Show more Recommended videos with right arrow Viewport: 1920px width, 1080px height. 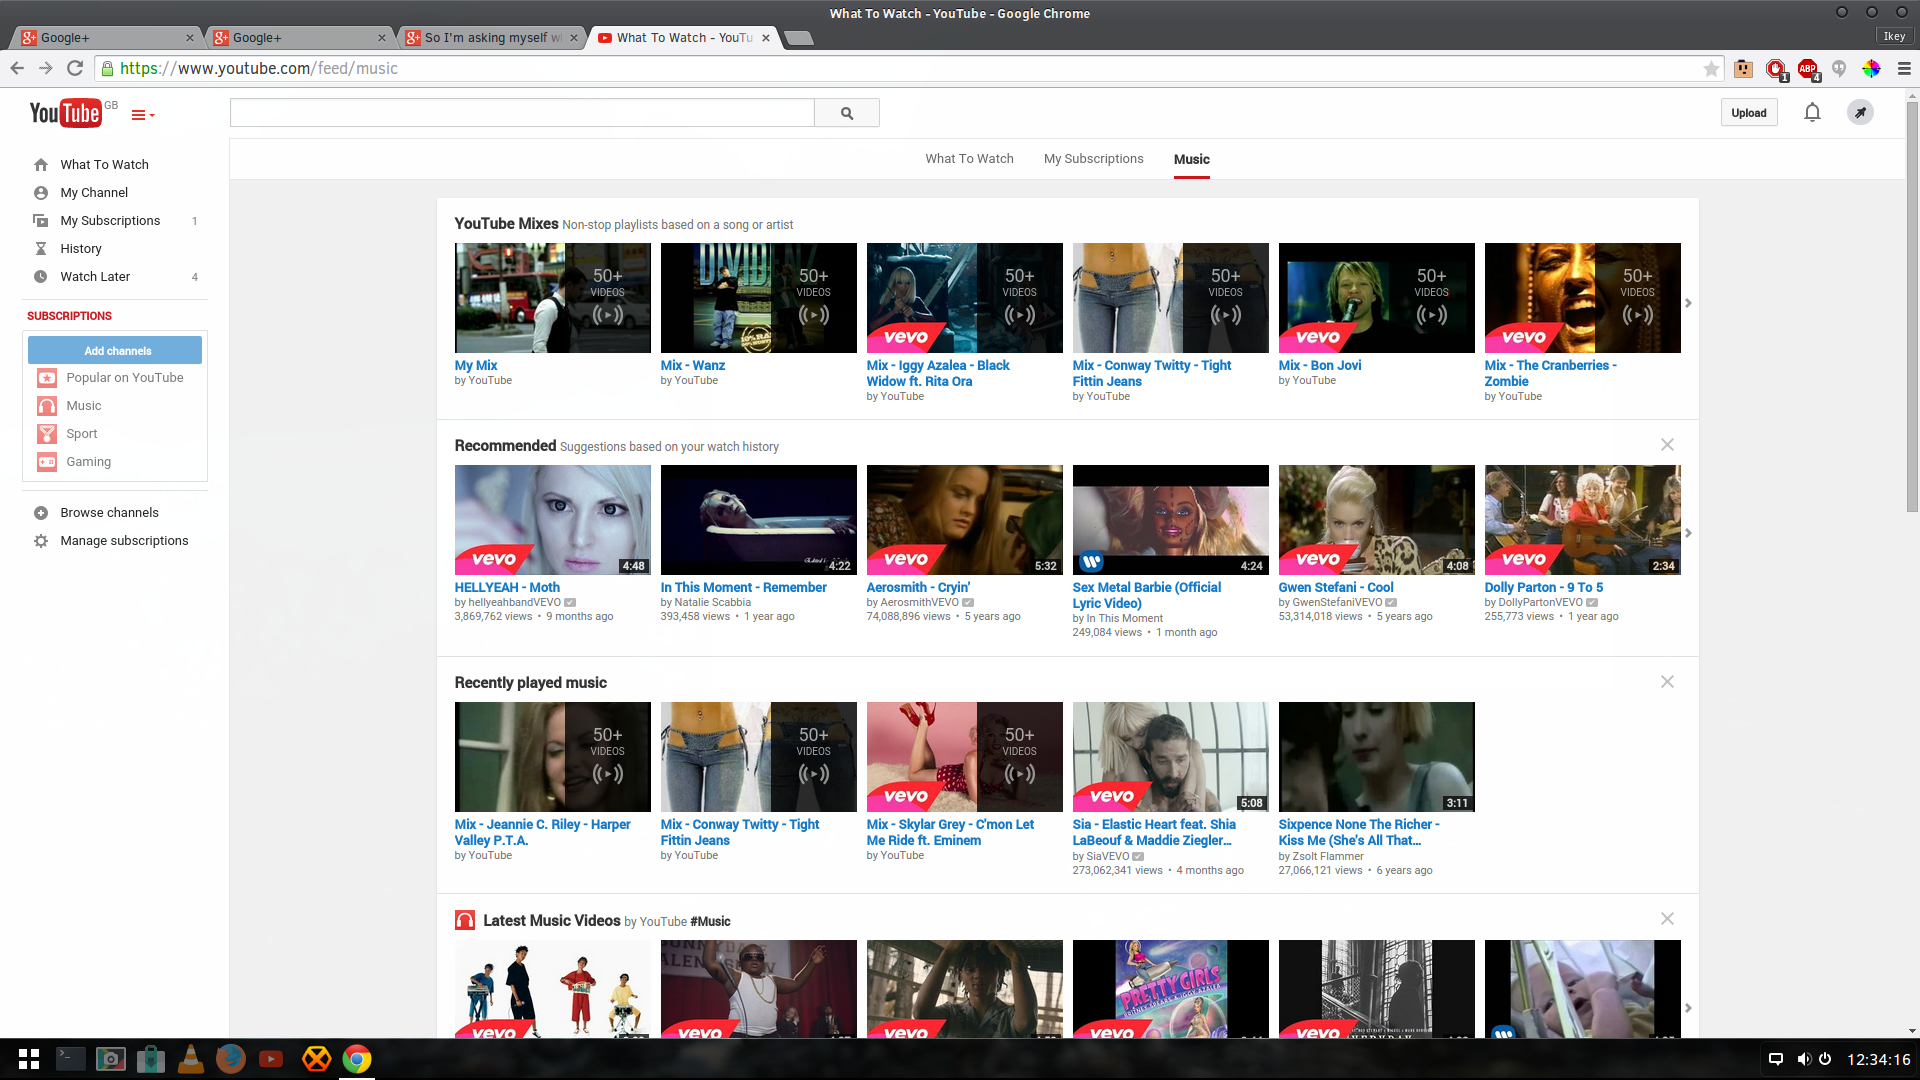pos(1688,533)
